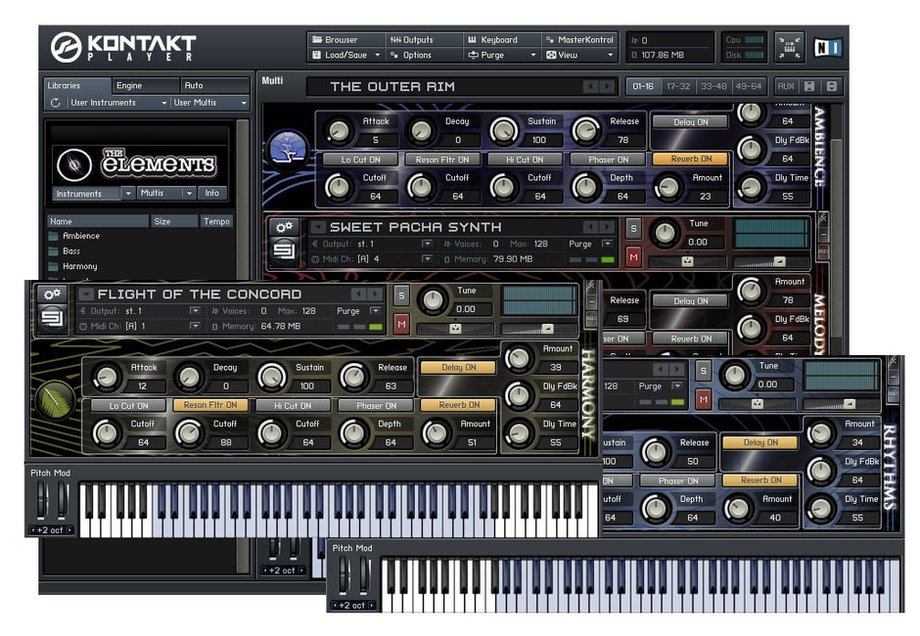Mute the Sweet Pacha Synth instrument
The height and width of the screenshot is (636, 920).
click(x=633, y=257)
